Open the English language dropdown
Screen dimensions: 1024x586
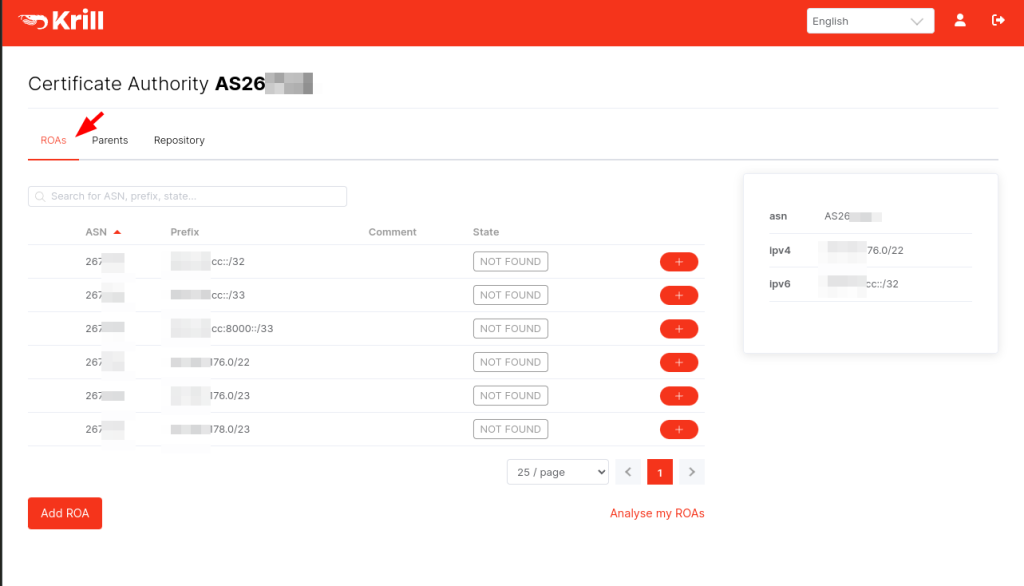point(868,20)
